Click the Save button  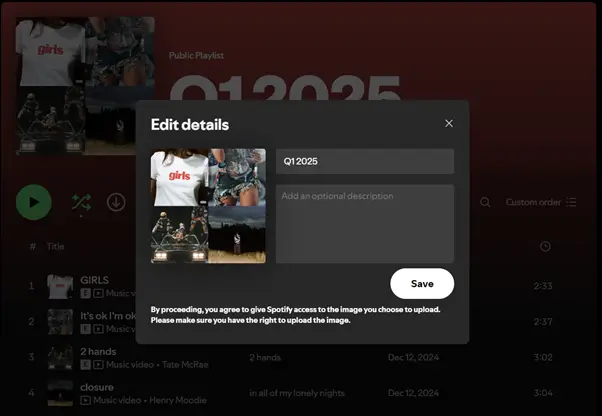[422, 284]
